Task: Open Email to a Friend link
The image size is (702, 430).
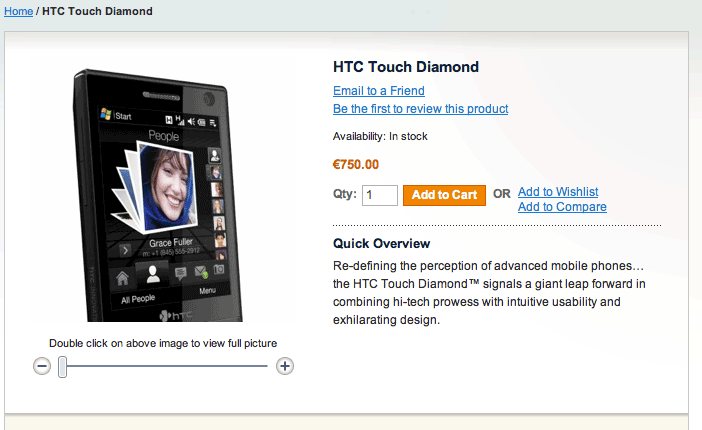Action: pyautogui.click(x=379, y=90)
